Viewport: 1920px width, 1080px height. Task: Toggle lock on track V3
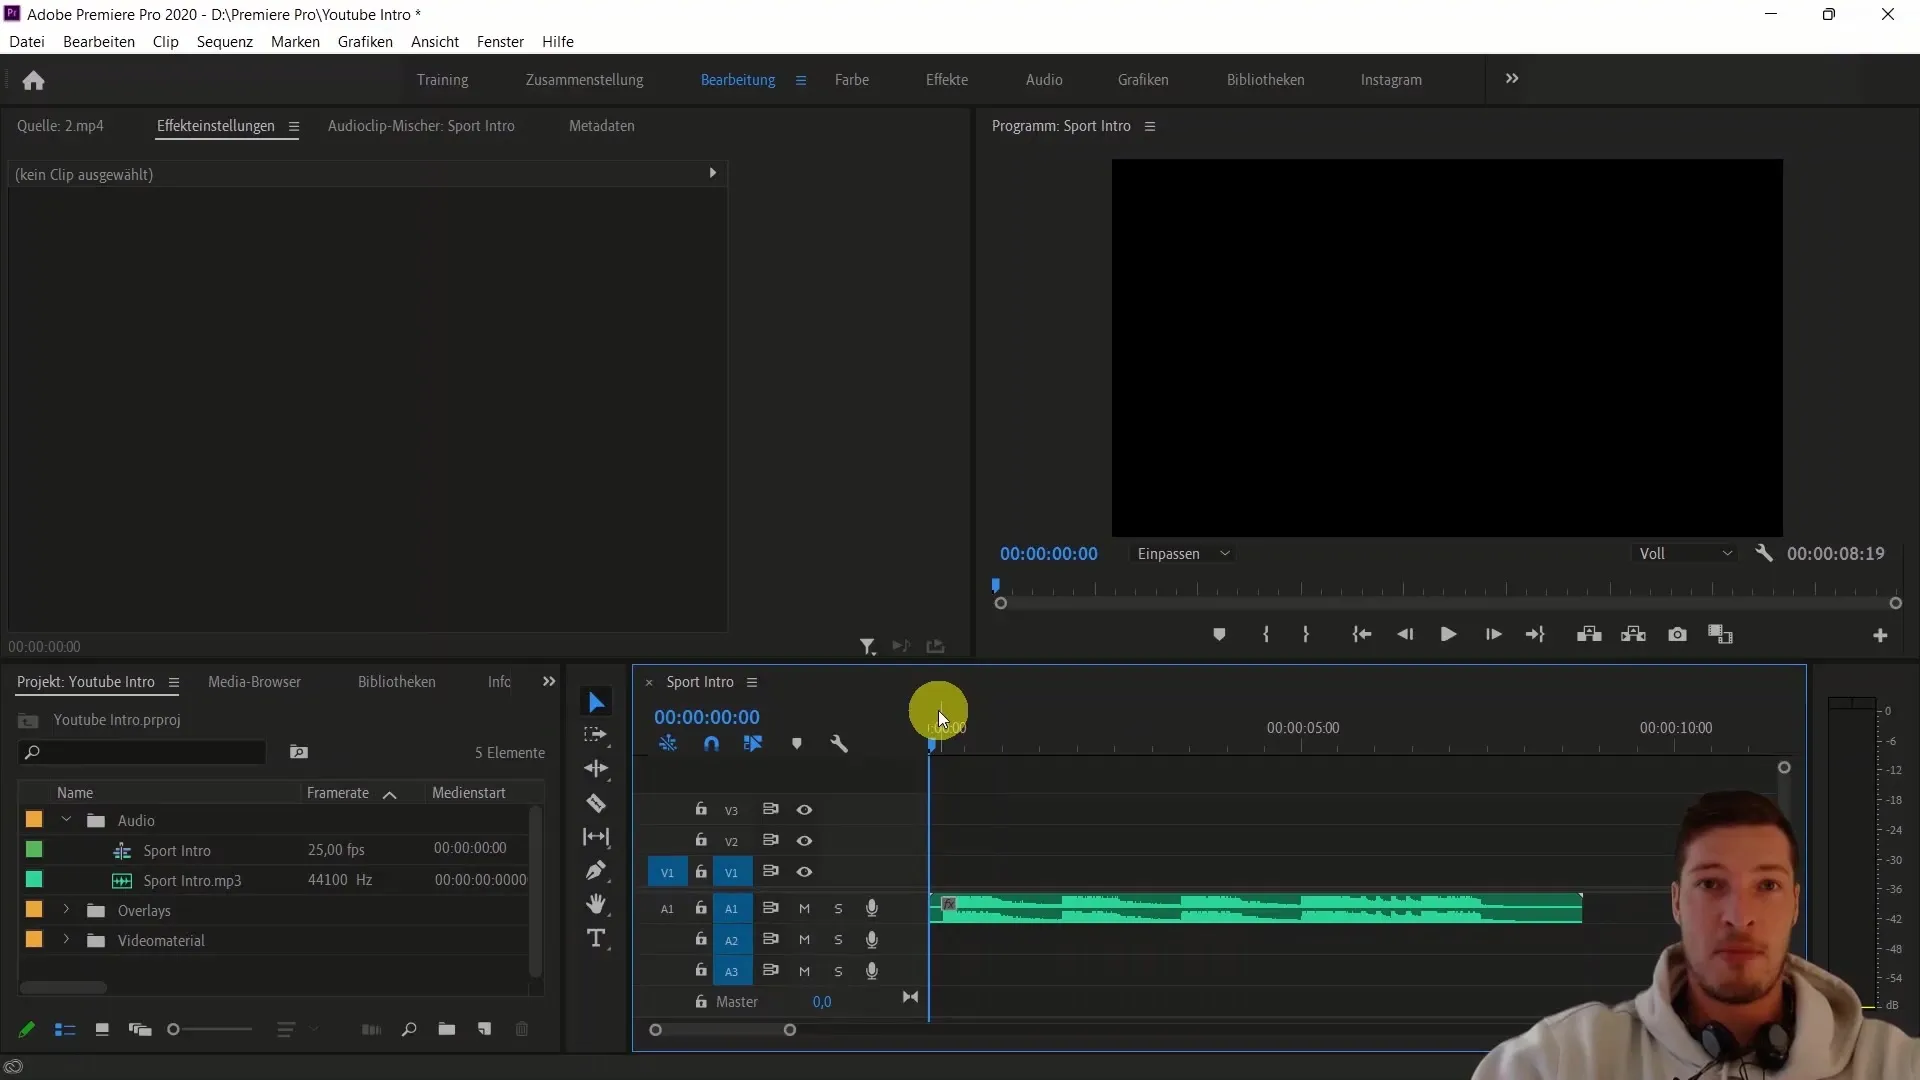[701, 809]
